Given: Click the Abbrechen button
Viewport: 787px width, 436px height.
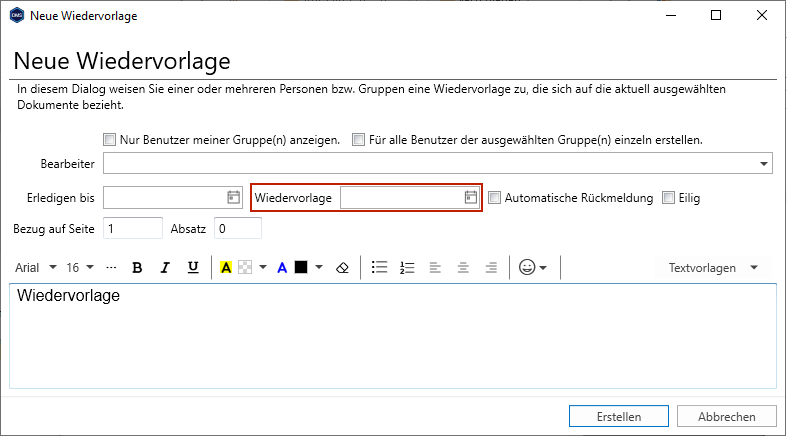Looking at the screenshot, I should click(x=727, y=416).
